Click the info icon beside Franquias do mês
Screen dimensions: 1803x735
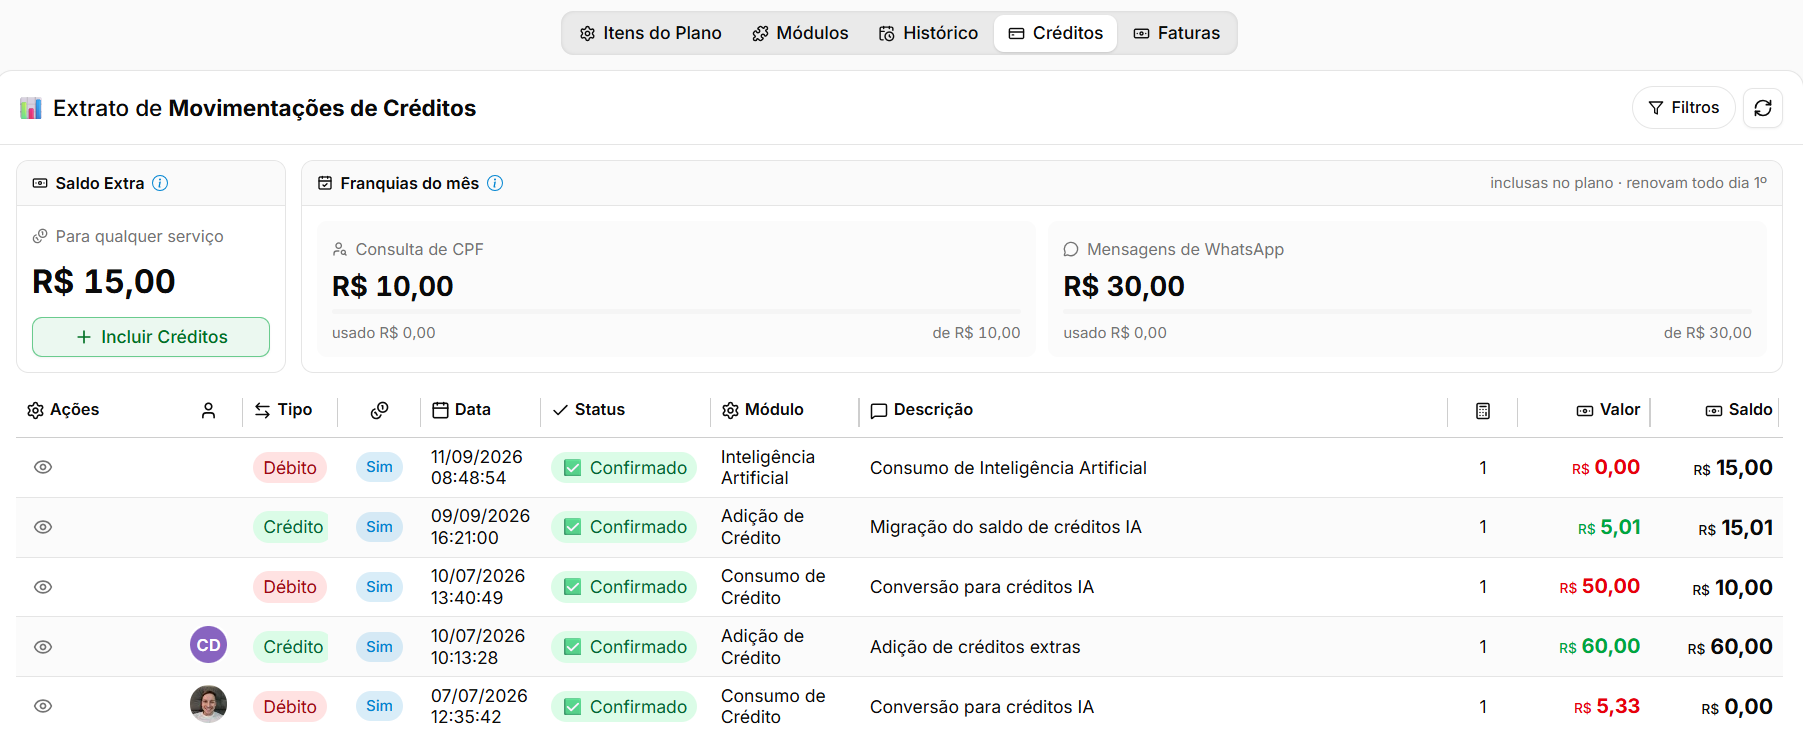point(495,183)
